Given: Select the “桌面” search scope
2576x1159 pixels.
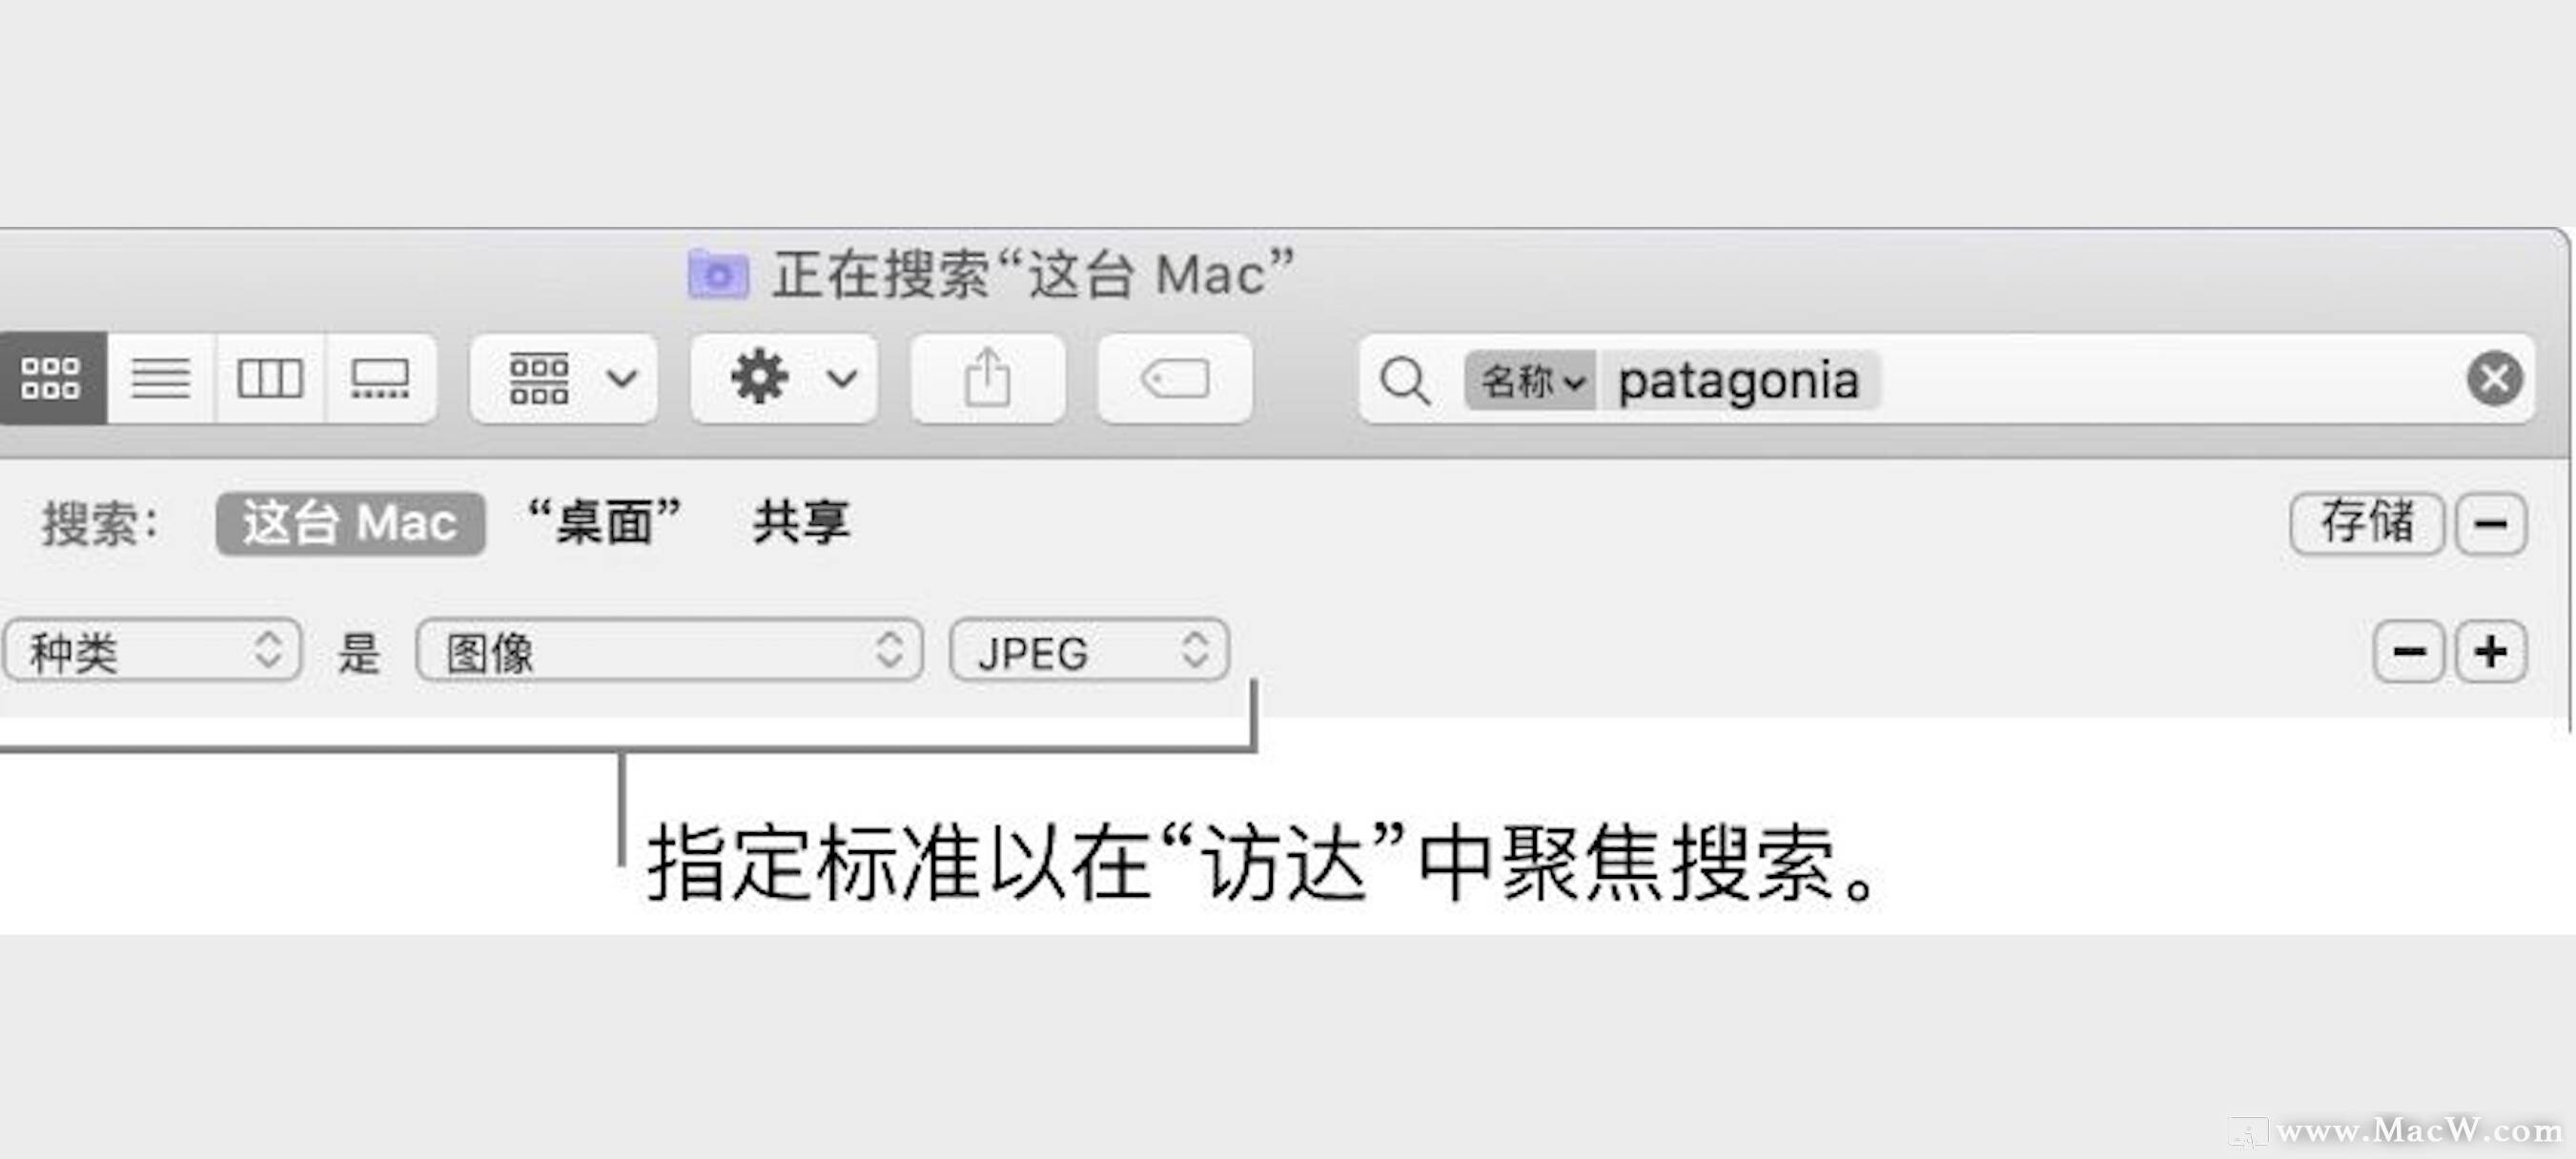Looking at the screenshot, I should point(604,523).
